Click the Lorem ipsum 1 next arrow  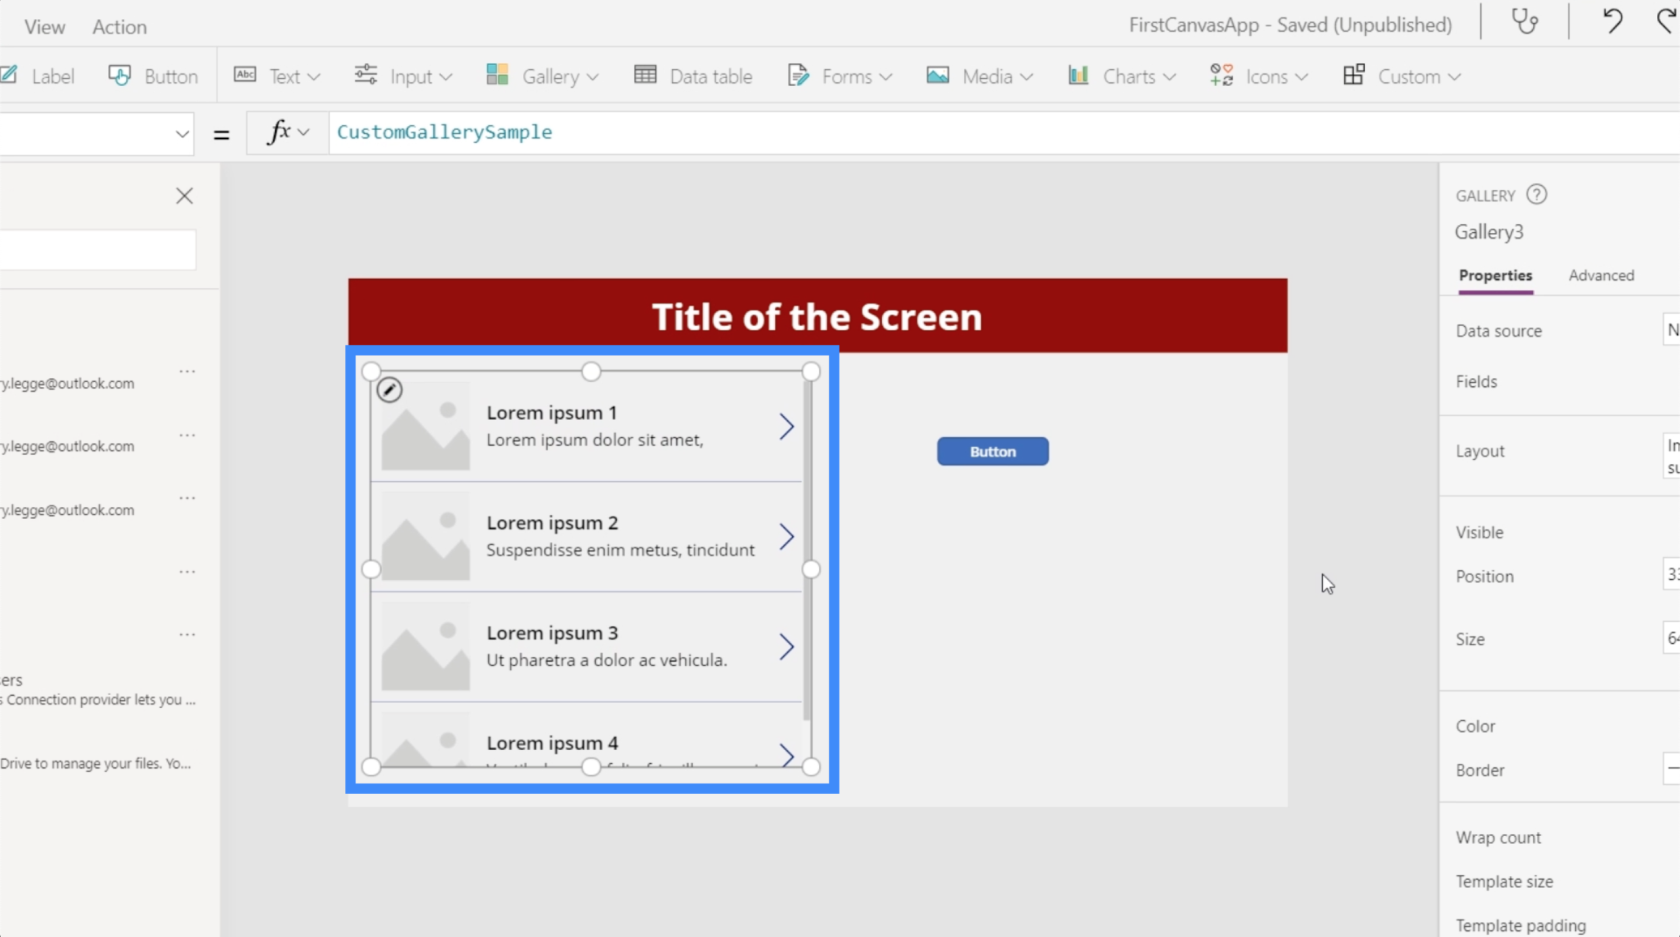click(x=787, y=427)
